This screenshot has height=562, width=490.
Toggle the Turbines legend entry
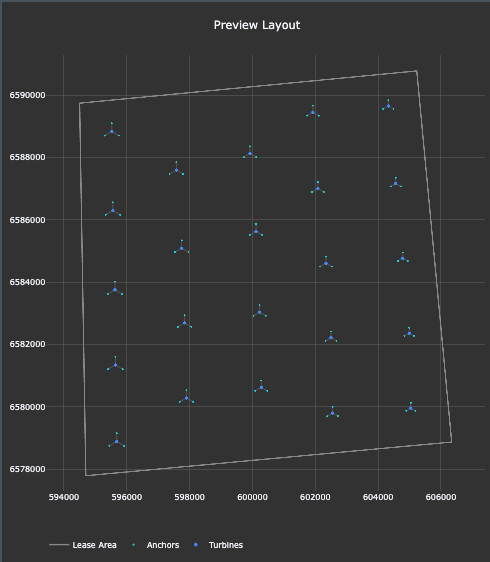pos(219,545)
